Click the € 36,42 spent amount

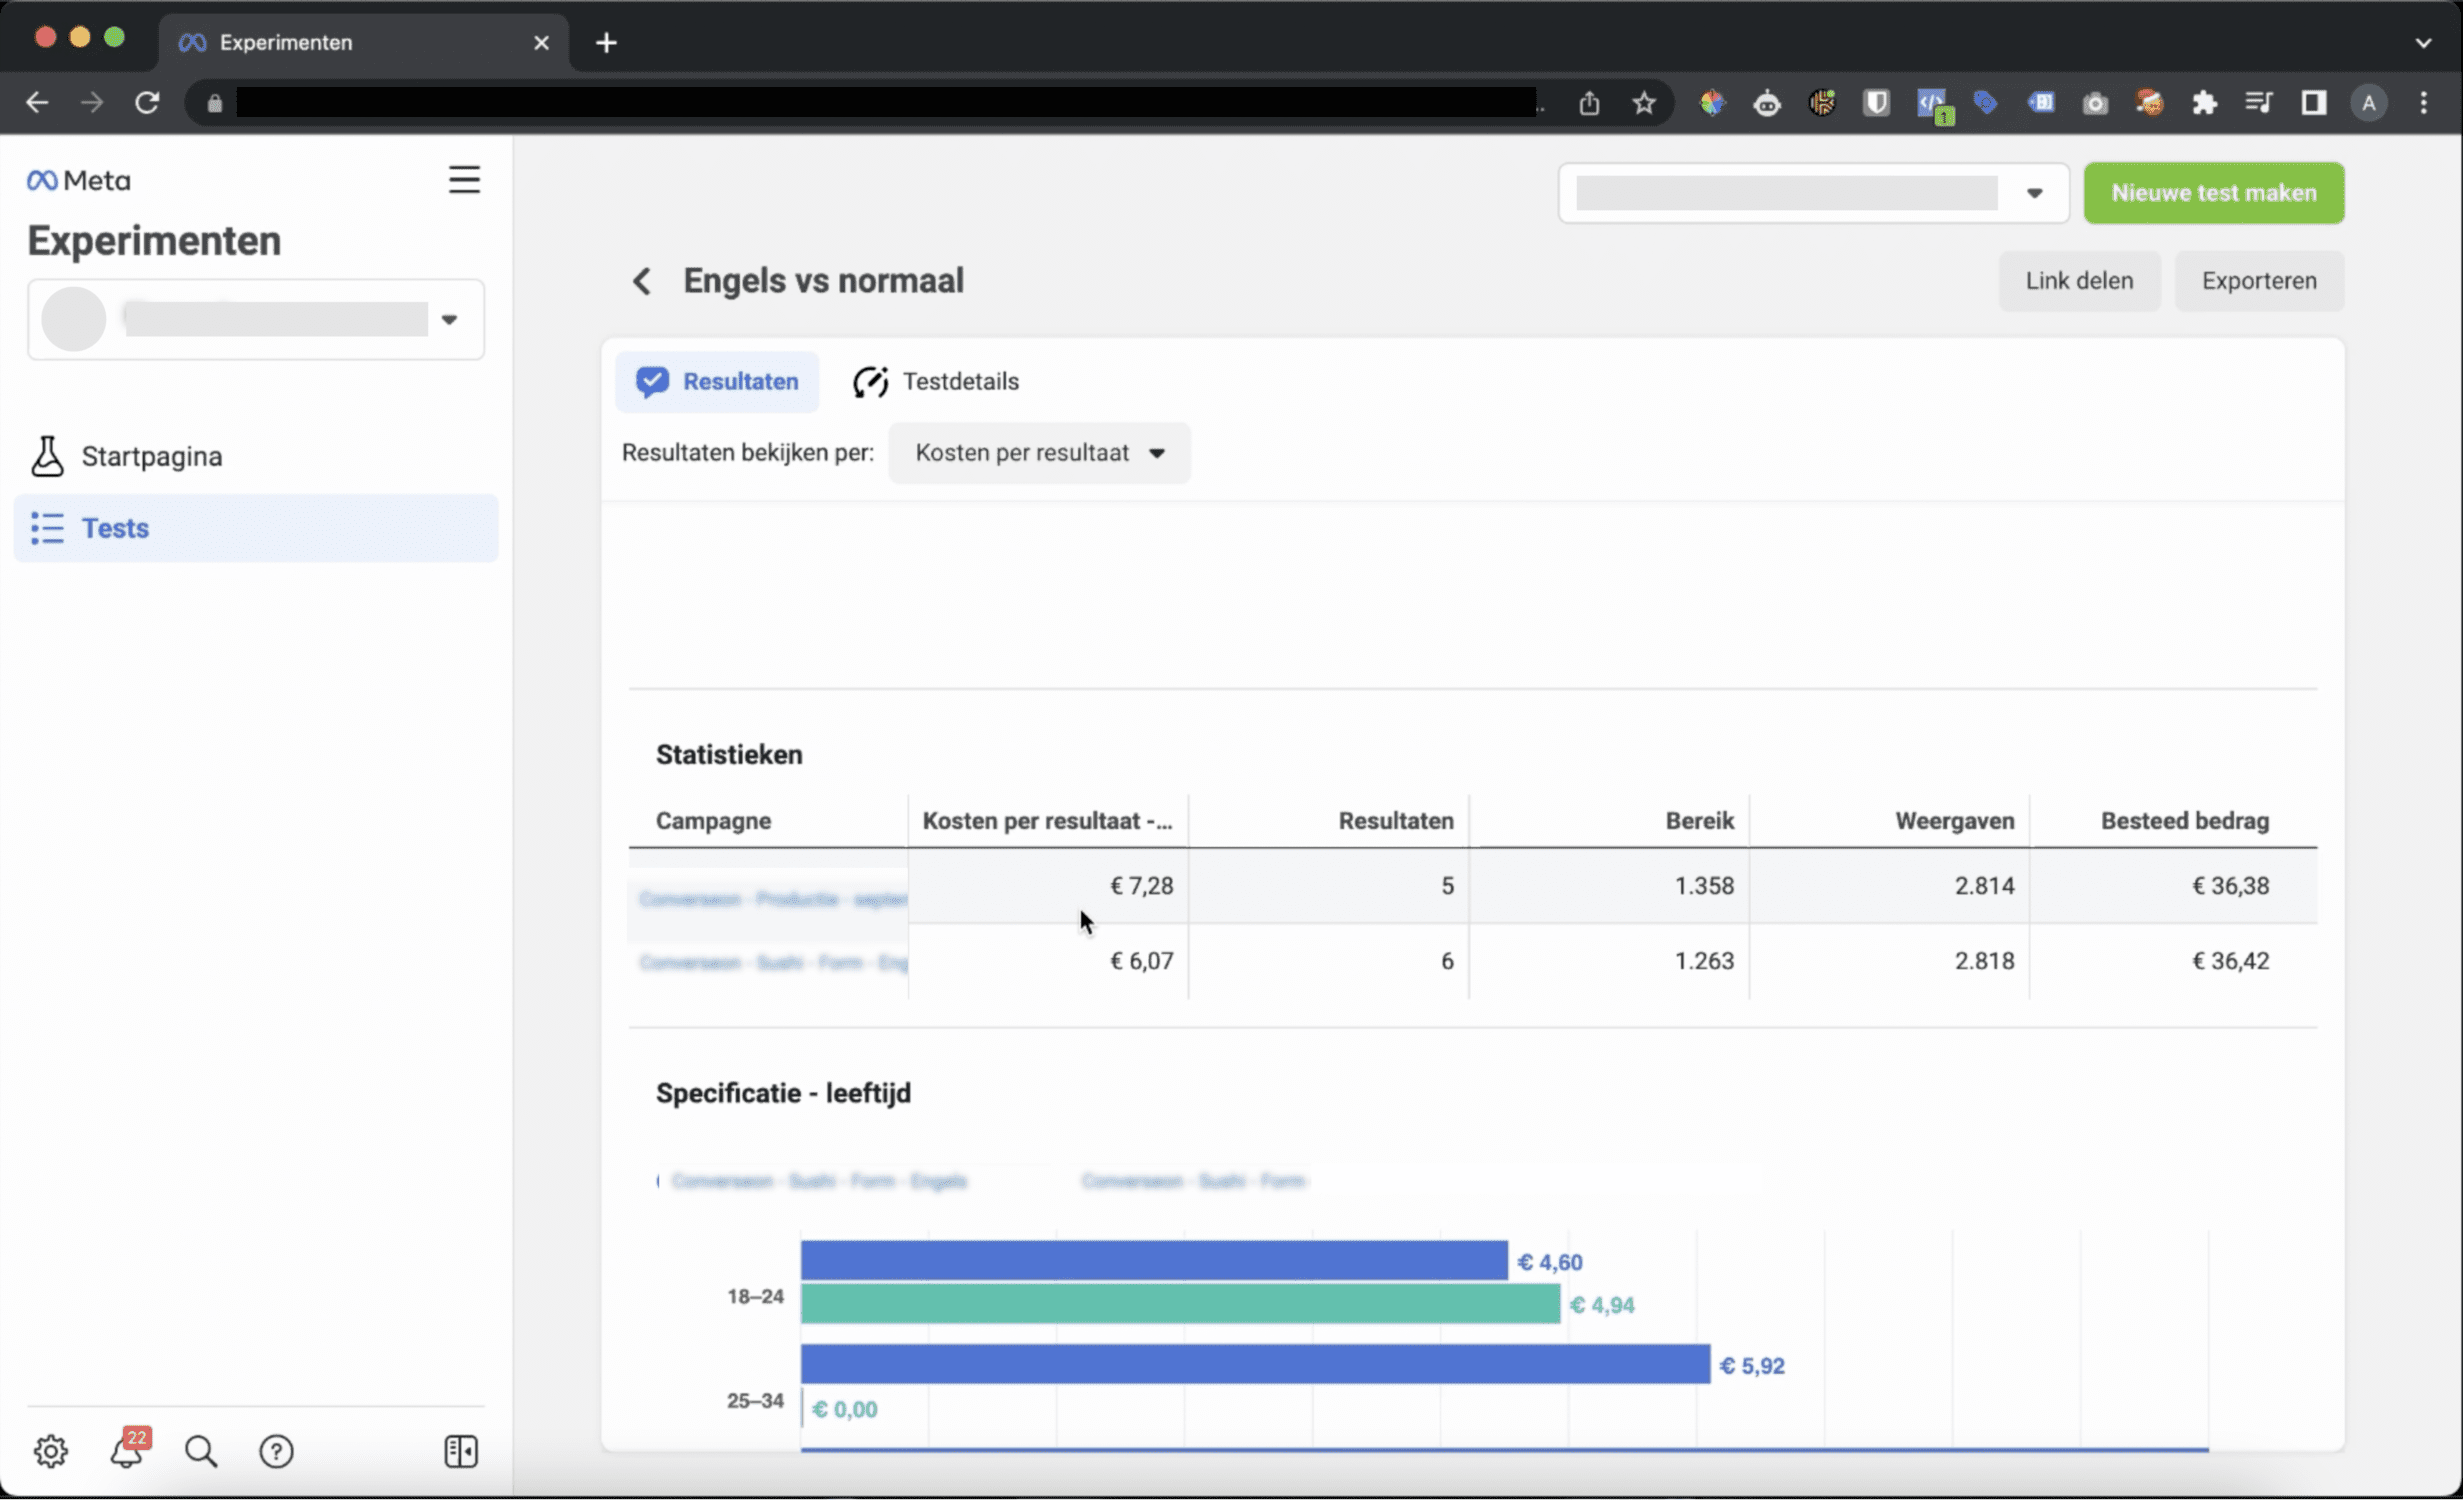[2230, 961]
